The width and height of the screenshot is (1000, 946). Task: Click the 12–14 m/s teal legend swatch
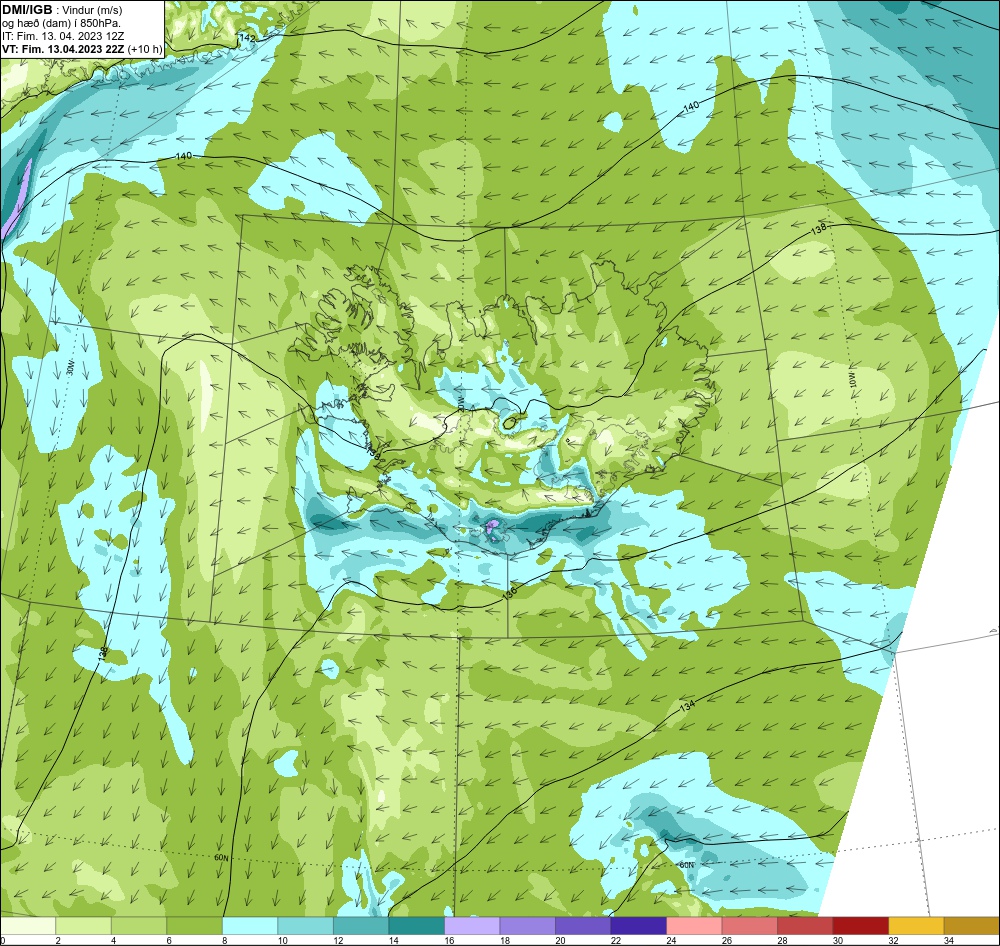(x=361, y=925)
